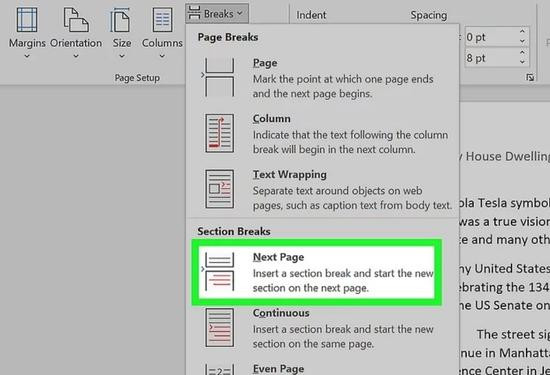Click document text 'The street sig'
Screen dimensions: 550x375
[513, 335]
